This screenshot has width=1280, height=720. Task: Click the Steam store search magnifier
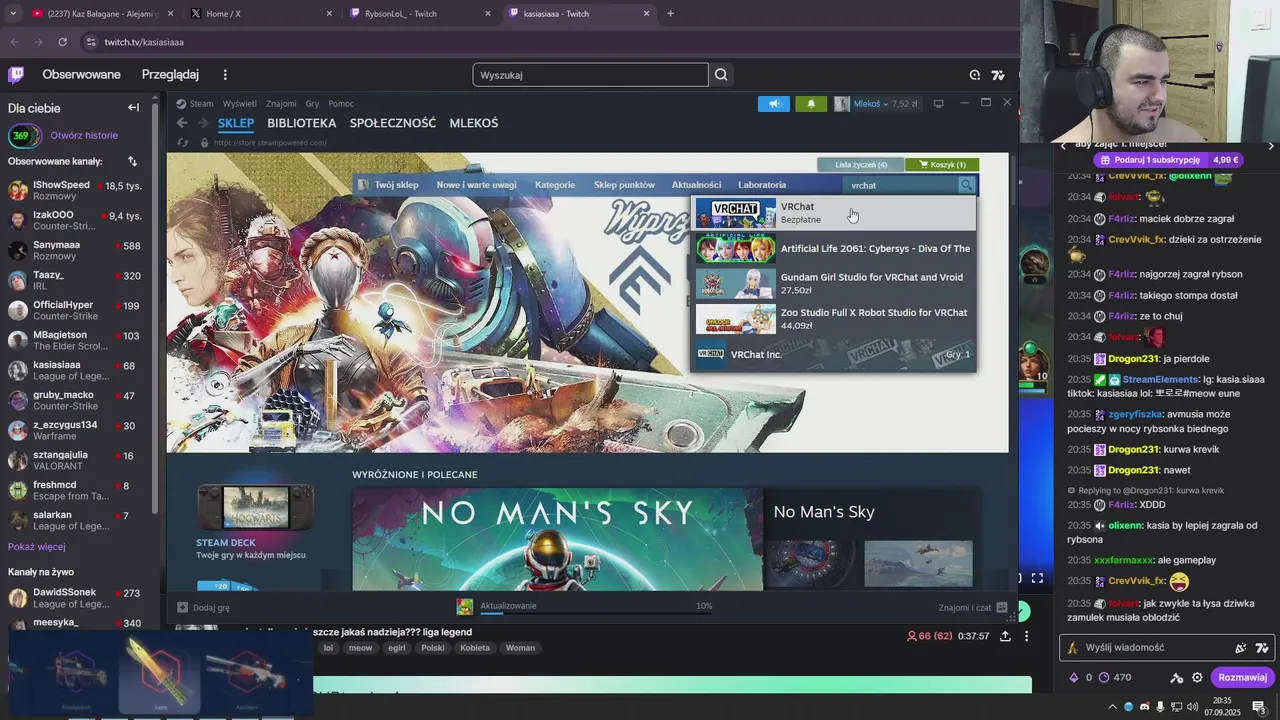(966, 185)
